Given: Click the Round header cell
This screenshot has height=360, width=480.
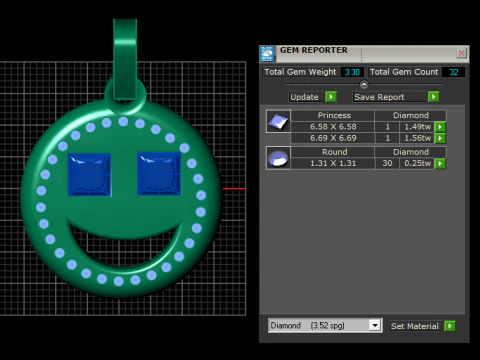Looking at the screenshot, I should (334, 152).
